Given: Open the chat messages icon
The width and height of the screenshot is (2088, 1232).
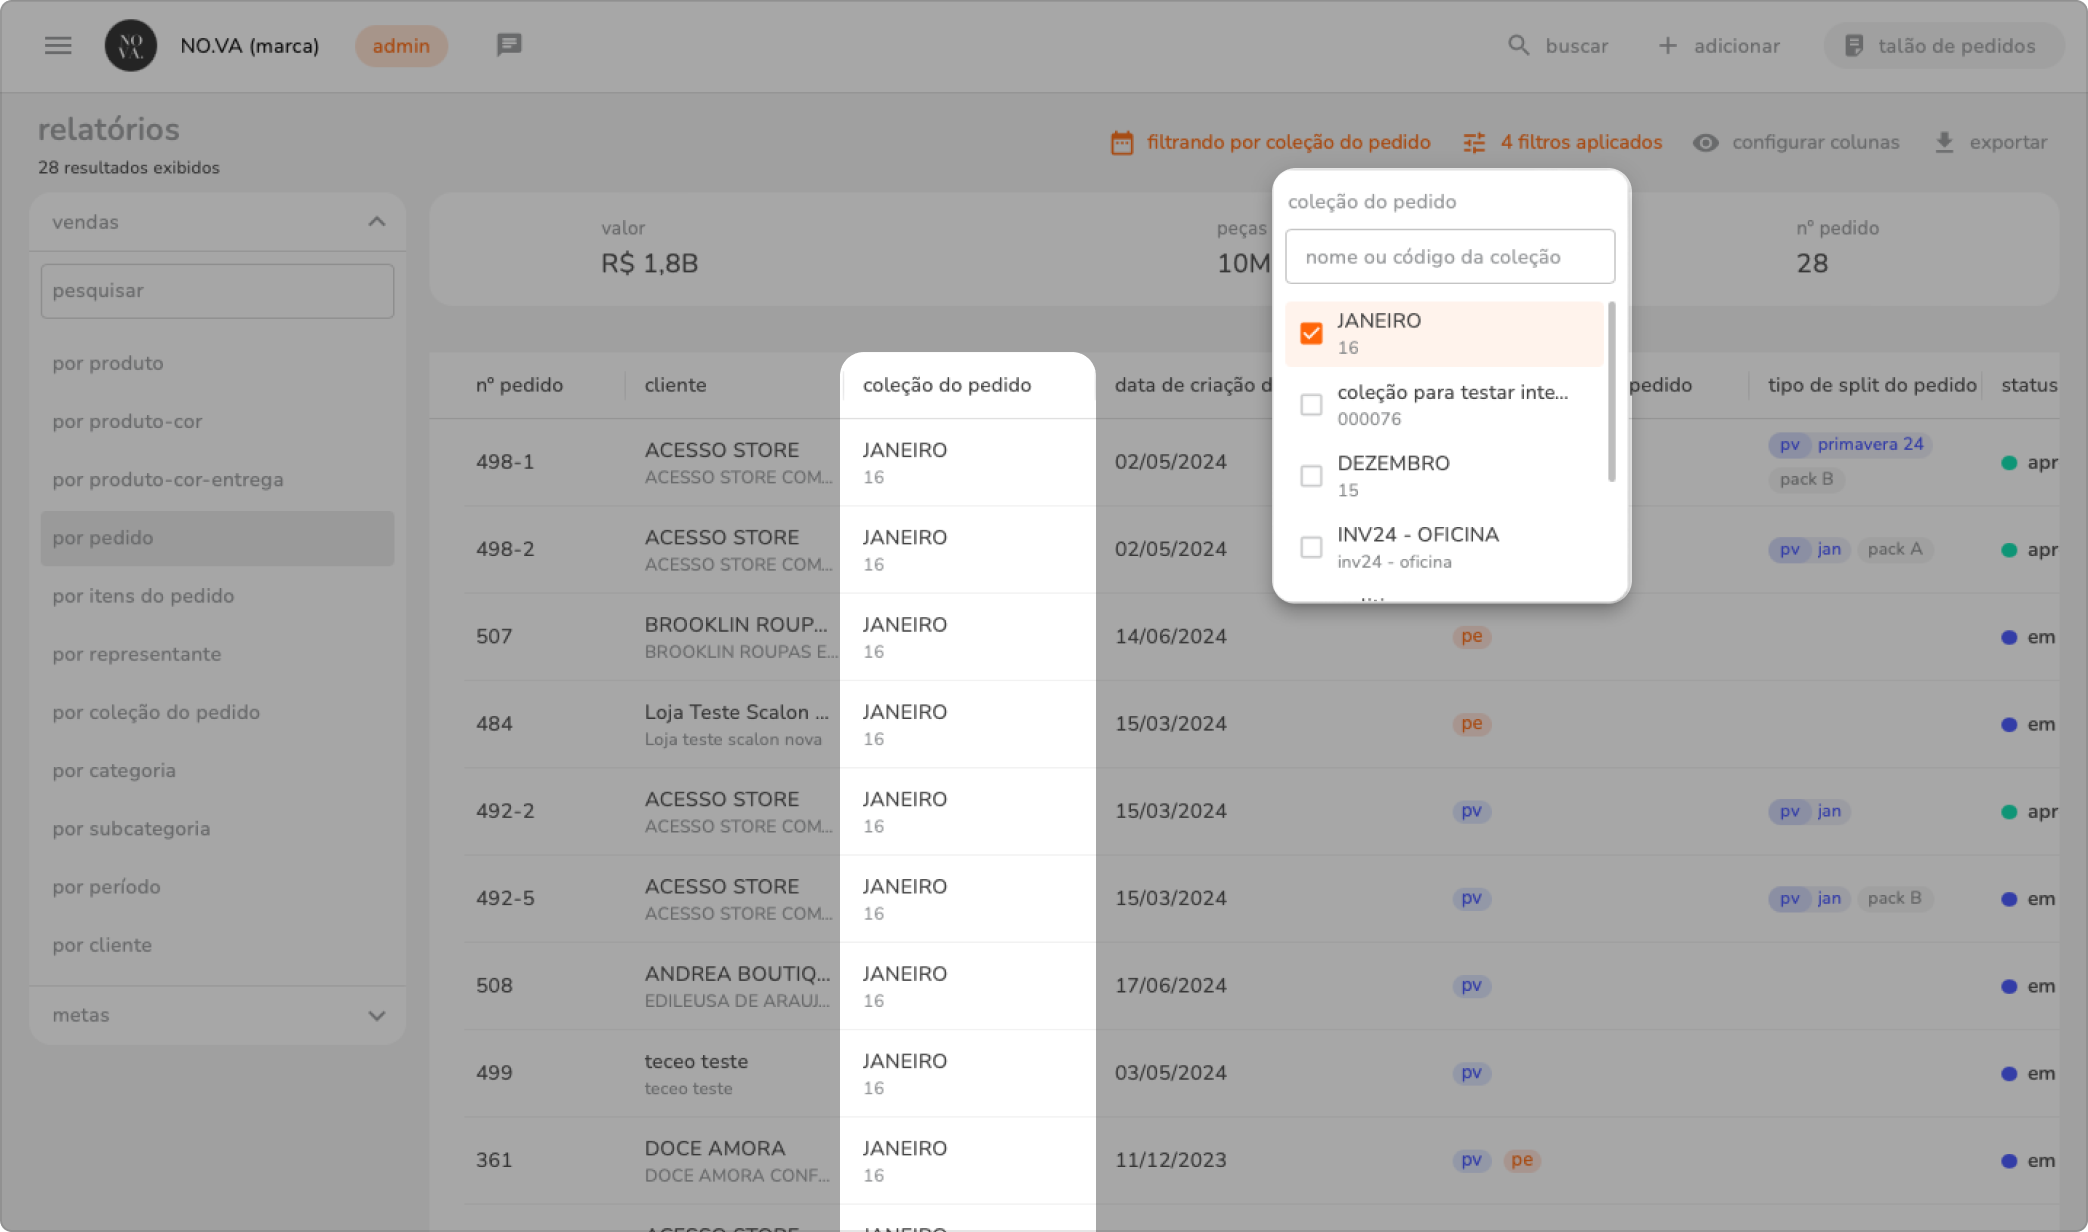Looking at the screenshot, I should [x=509, y=45].
